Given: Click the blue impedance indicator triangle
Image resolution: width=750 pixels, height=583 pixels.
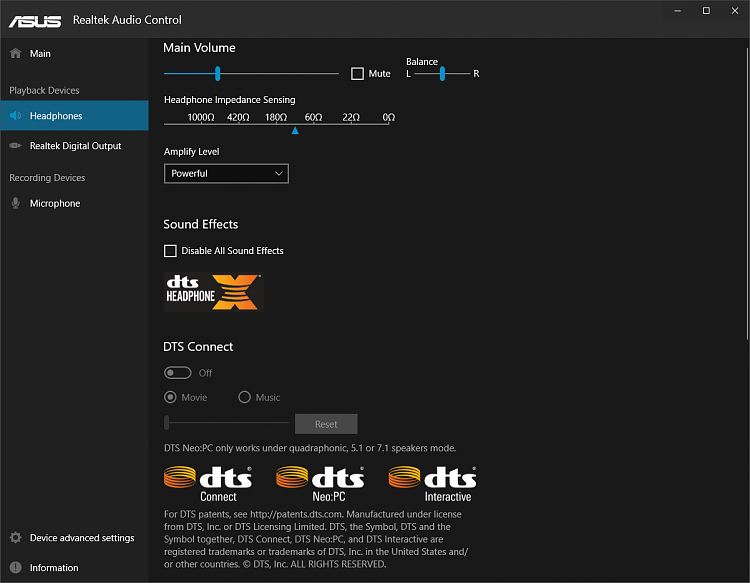Looking at the screenshot, I should tap(295, 131).
